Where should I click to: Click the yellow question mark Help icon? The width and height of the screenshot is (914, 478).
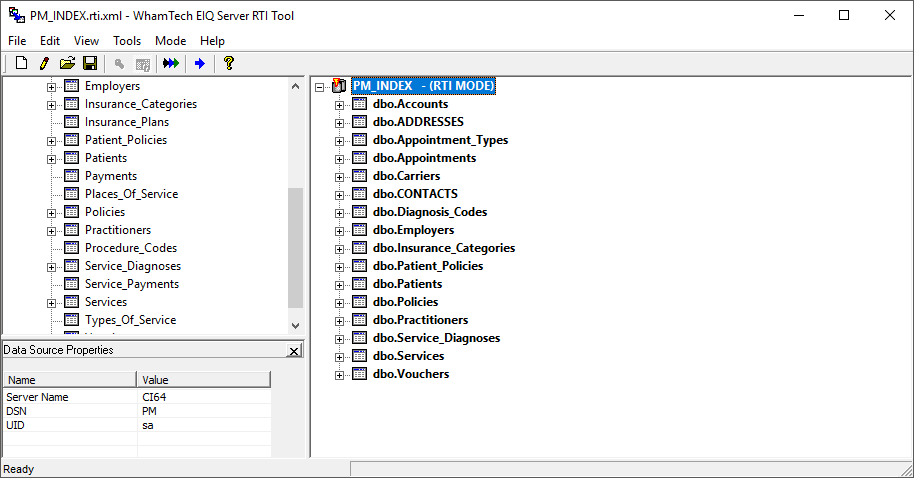[228, 63]
